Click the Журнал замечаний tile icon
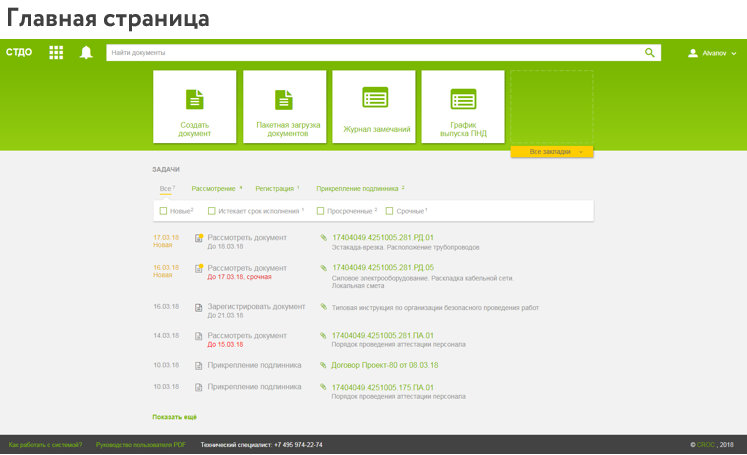Viewport: 747px width, 455px height. pos(375,97)
